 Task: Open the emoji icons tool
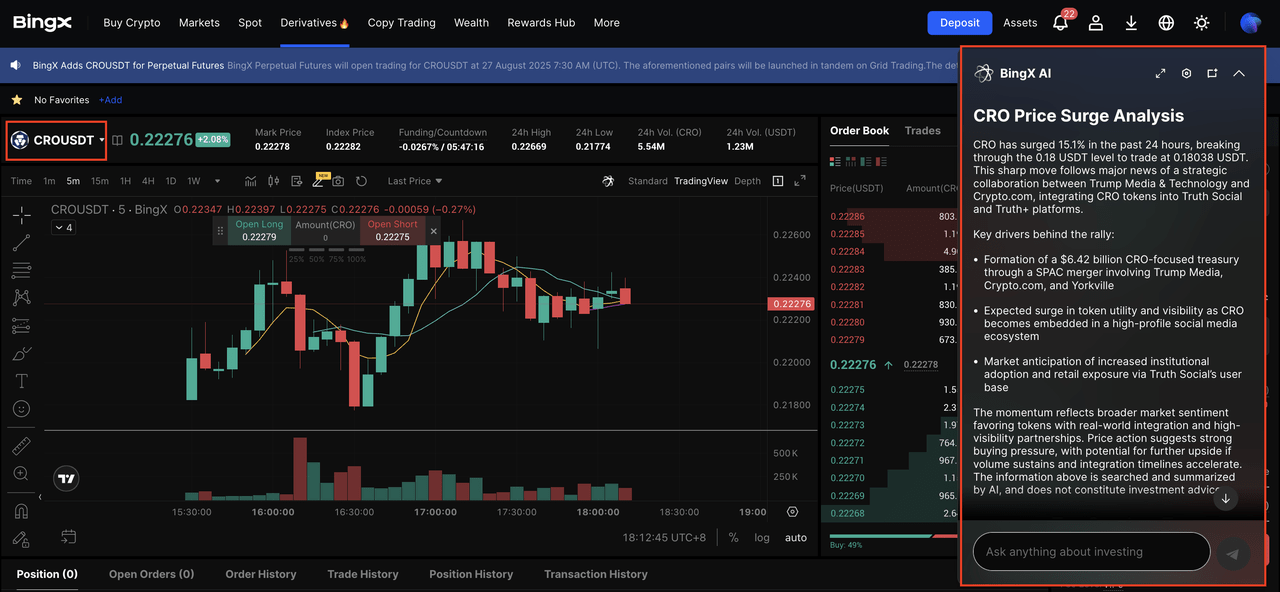(21, 409)
